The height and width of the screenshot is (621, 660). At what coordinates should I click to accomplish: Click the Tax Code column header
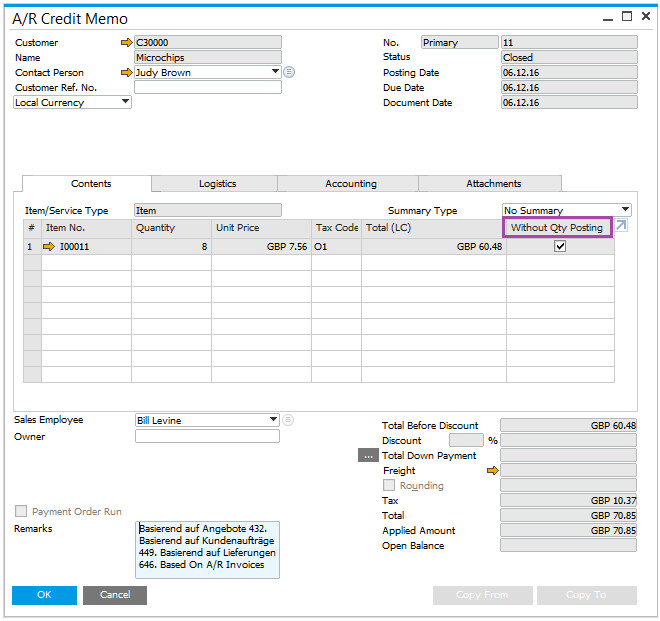(336, 228)
